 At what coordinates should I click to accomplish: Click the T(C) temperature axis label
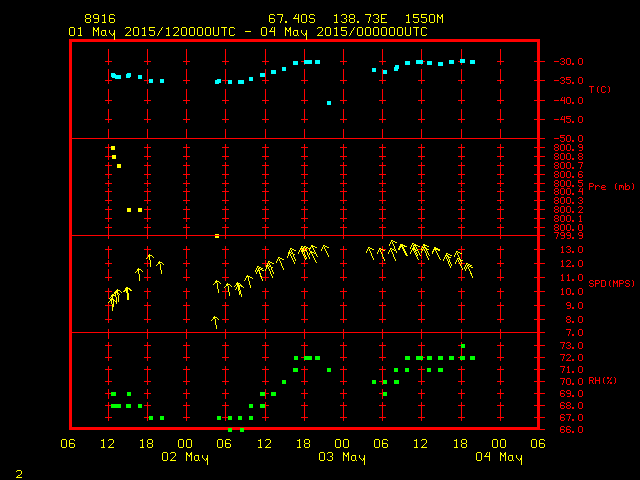click(x=599, y=89)
